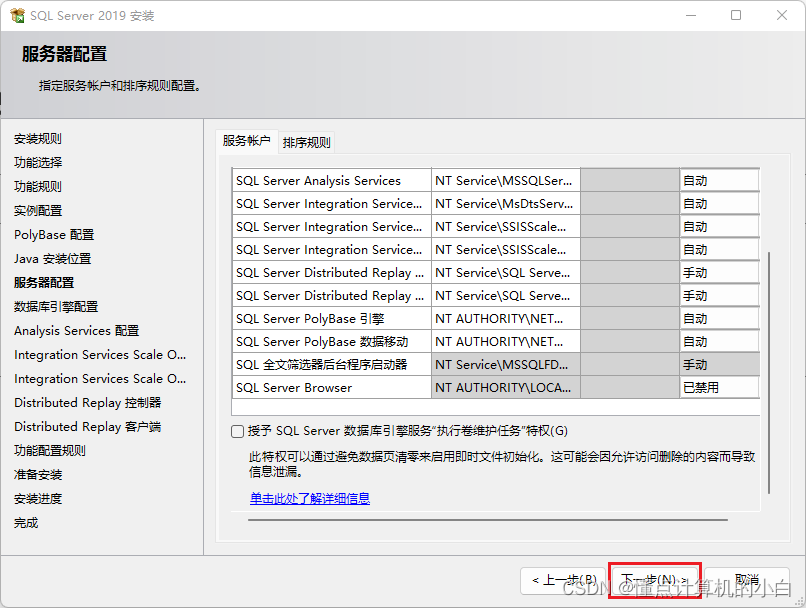
Task: Open the 排序规则 tab
Action: click(x=306, y=142)
